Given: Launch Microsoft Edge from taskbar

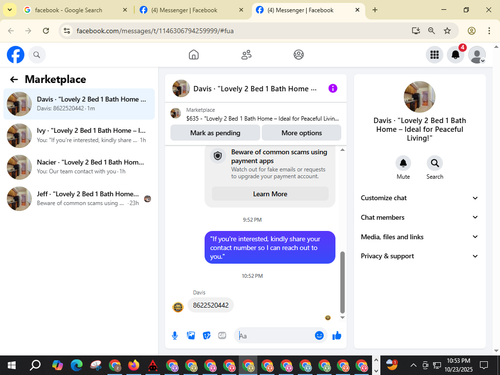Looking at the screenshot, I should pos(76,365).
